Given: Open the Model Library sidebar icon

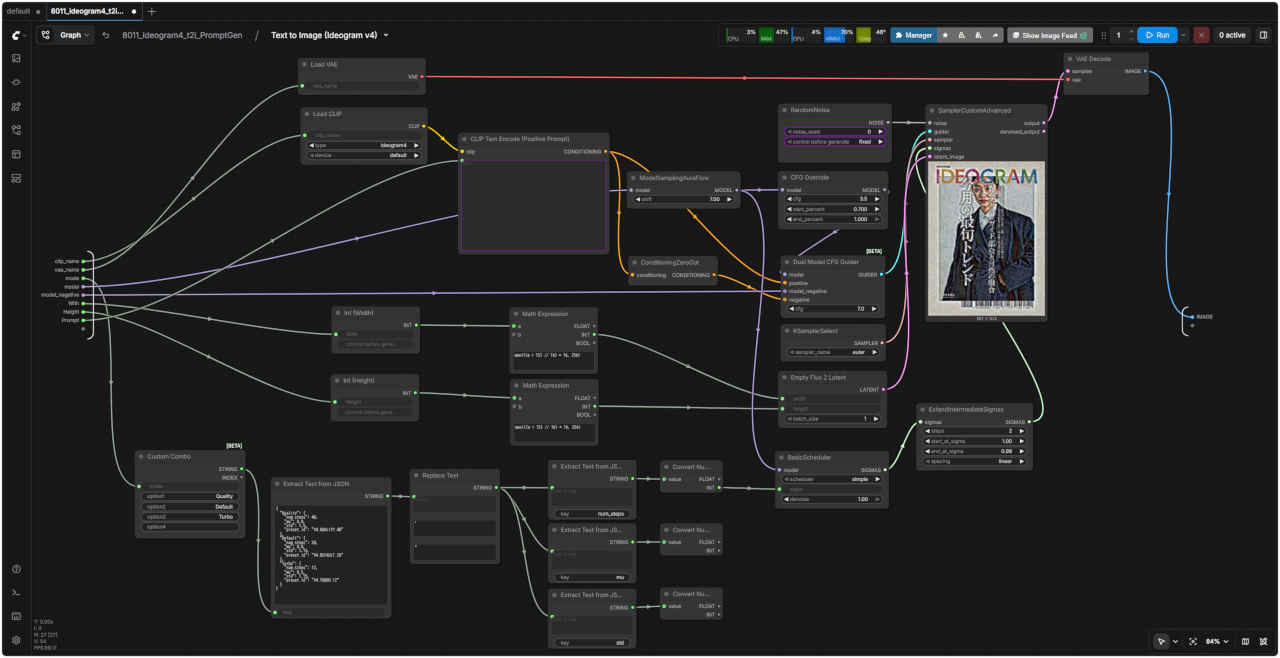Looking at the screenshot, I should pos(16,106).
